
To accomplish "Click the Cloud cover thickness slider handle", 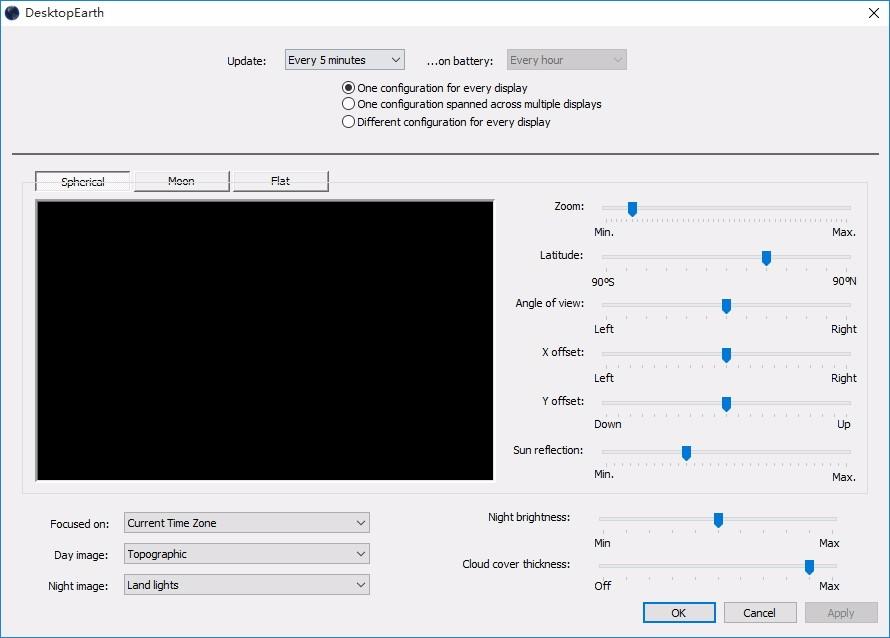I will (x=809, y=566).
